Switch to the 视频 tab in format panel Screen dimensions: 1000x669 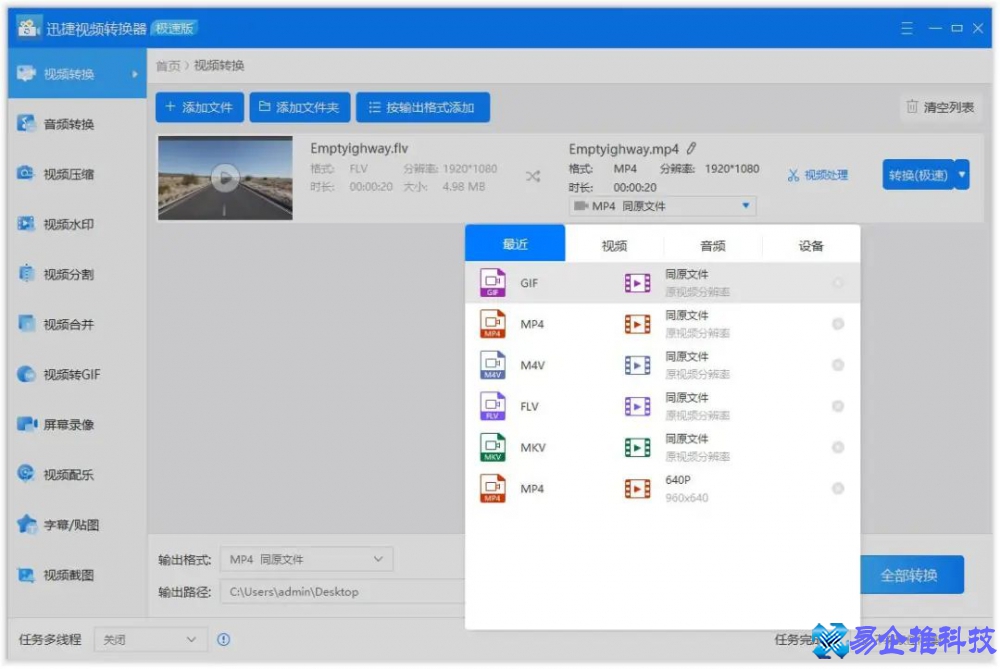point(613,243)
